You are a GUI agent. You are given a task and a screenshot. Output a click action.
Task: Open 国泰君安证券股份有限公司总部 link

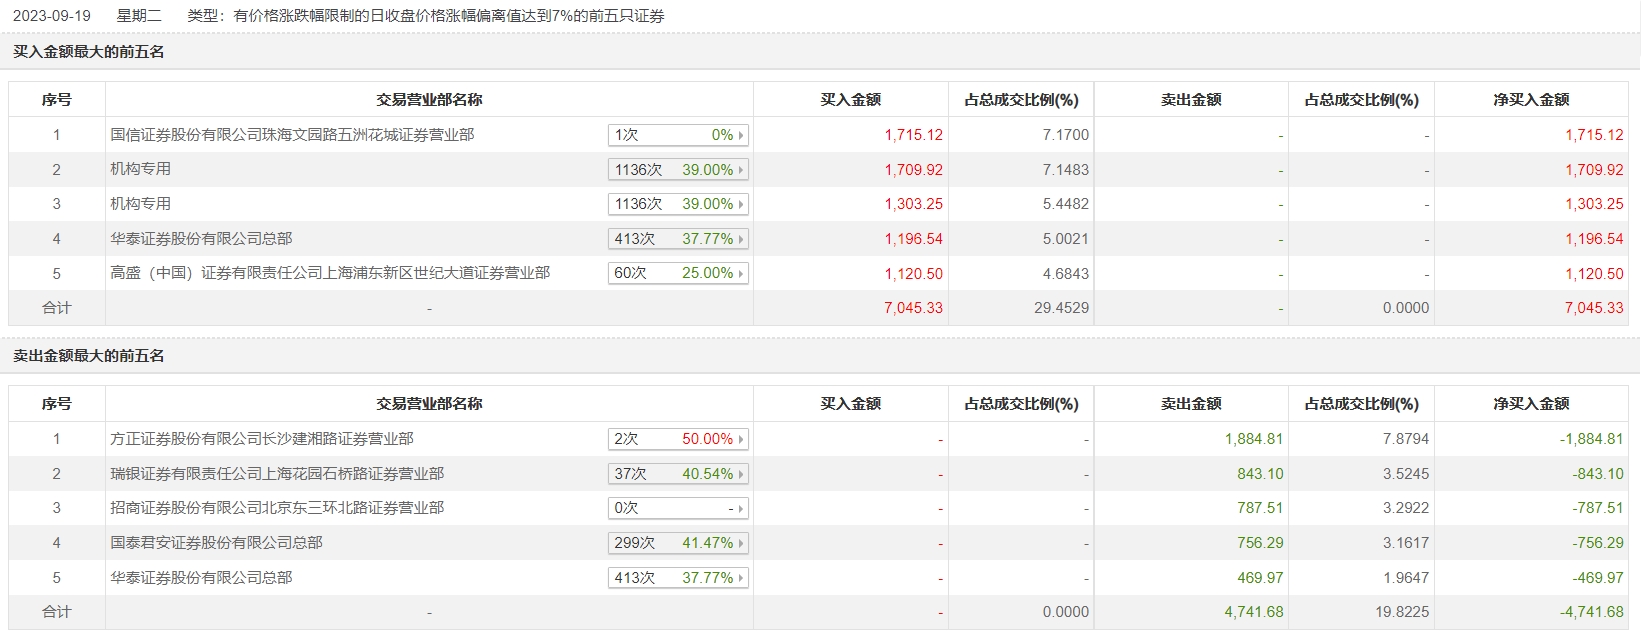[x=216, y=543]
